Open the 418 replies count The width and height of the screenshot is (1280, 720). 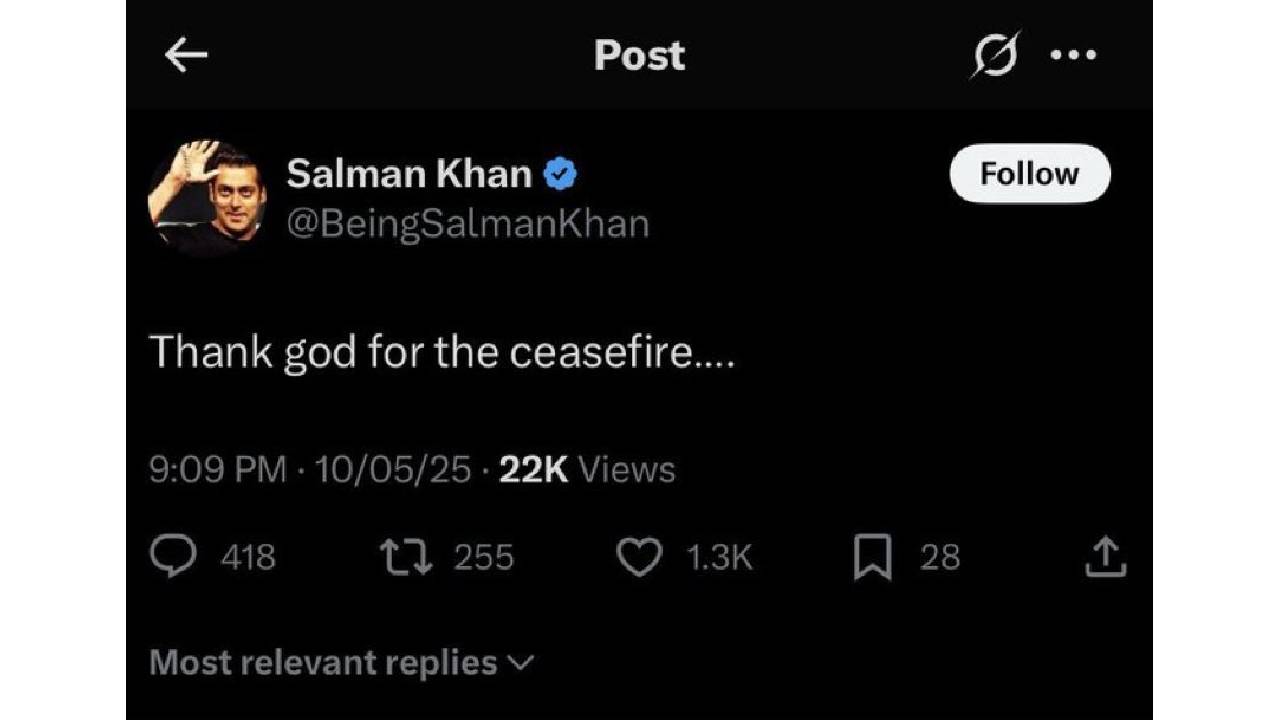pyautogui.click(x=248, y=557)
